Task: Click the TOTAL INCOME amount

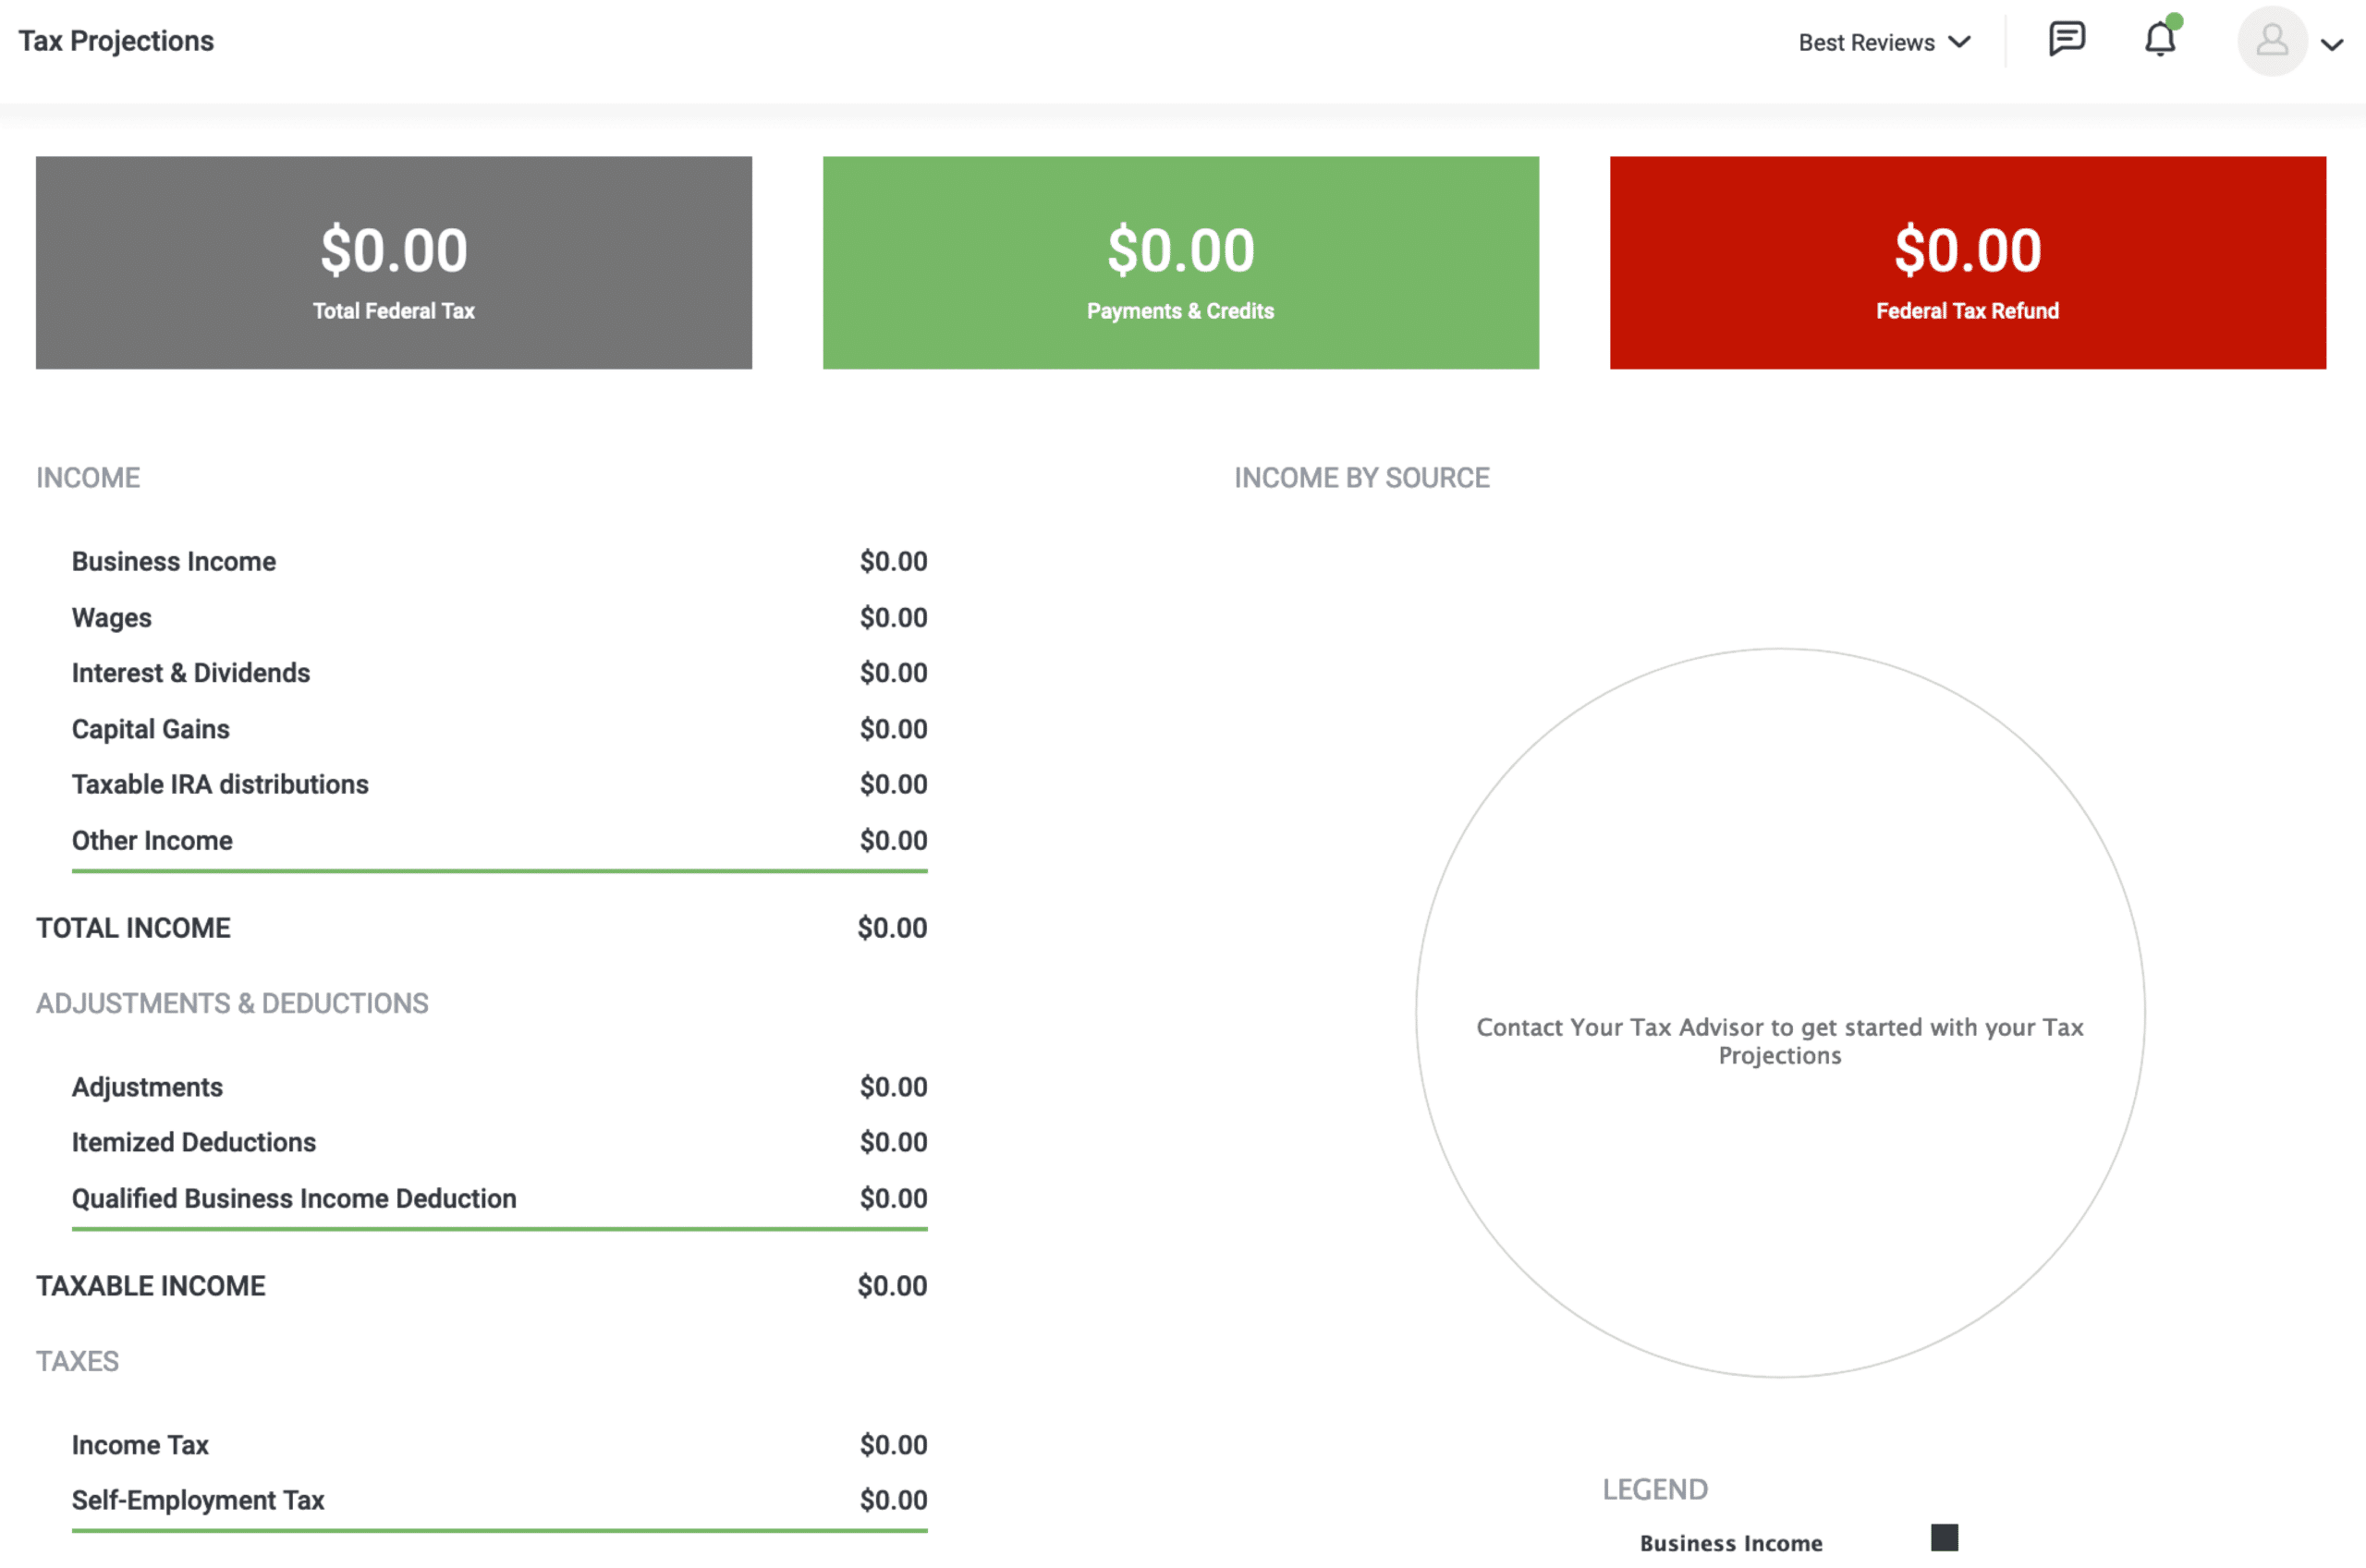Action: click(891, 928)
